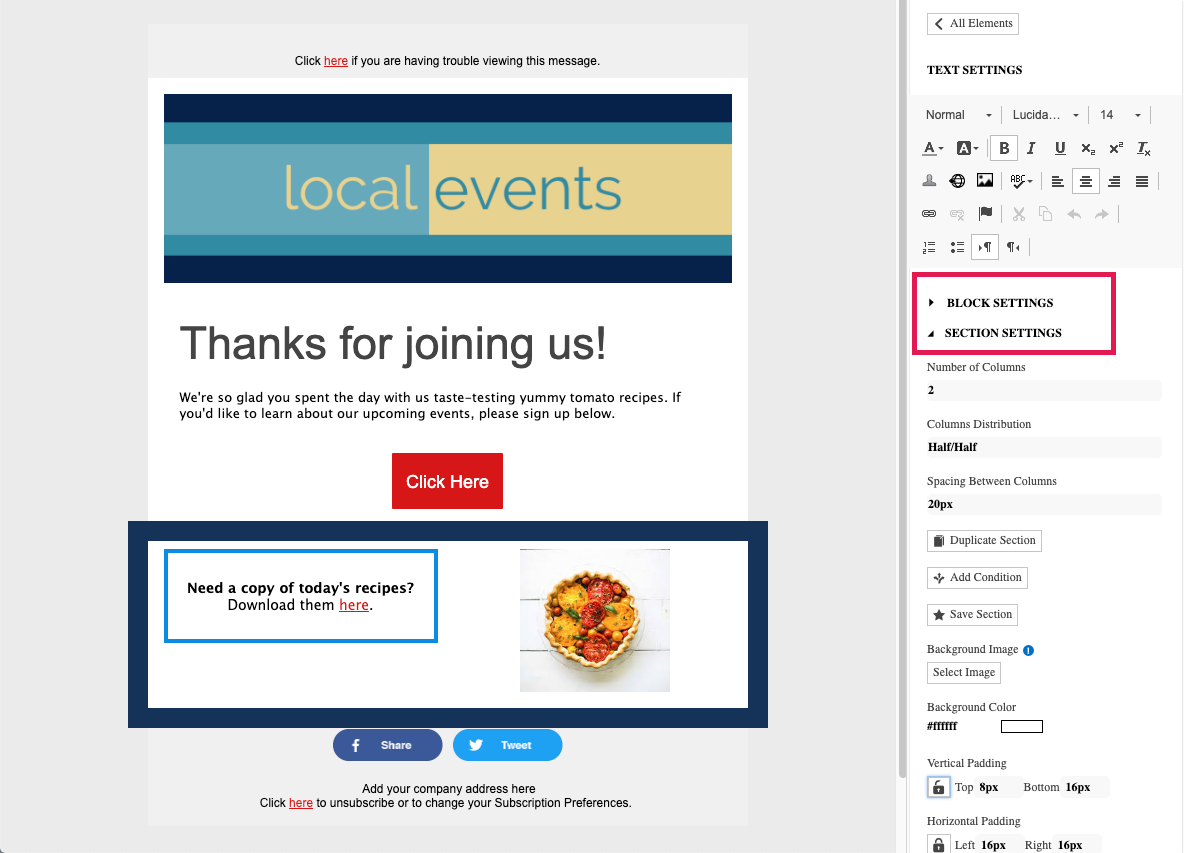Toggle italic formatting
The width and height of the screenshot is (1184, 853).
(1031, 148)
